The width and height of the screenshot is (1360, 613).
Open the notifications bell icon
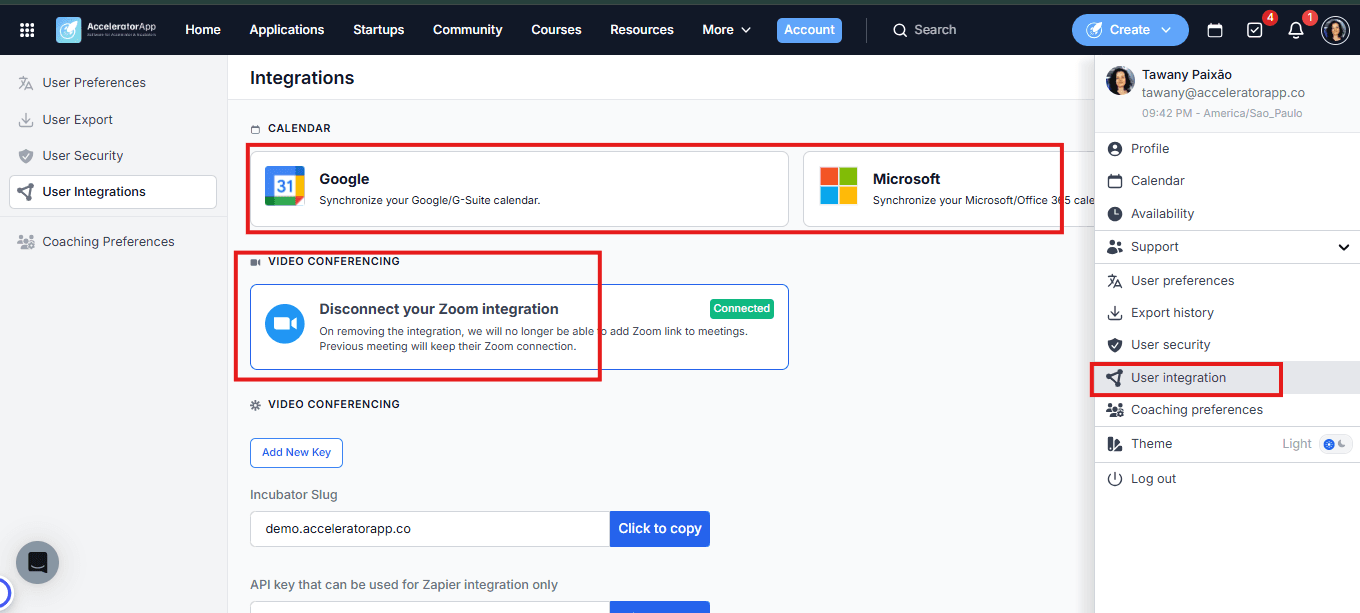(1296, 30)
